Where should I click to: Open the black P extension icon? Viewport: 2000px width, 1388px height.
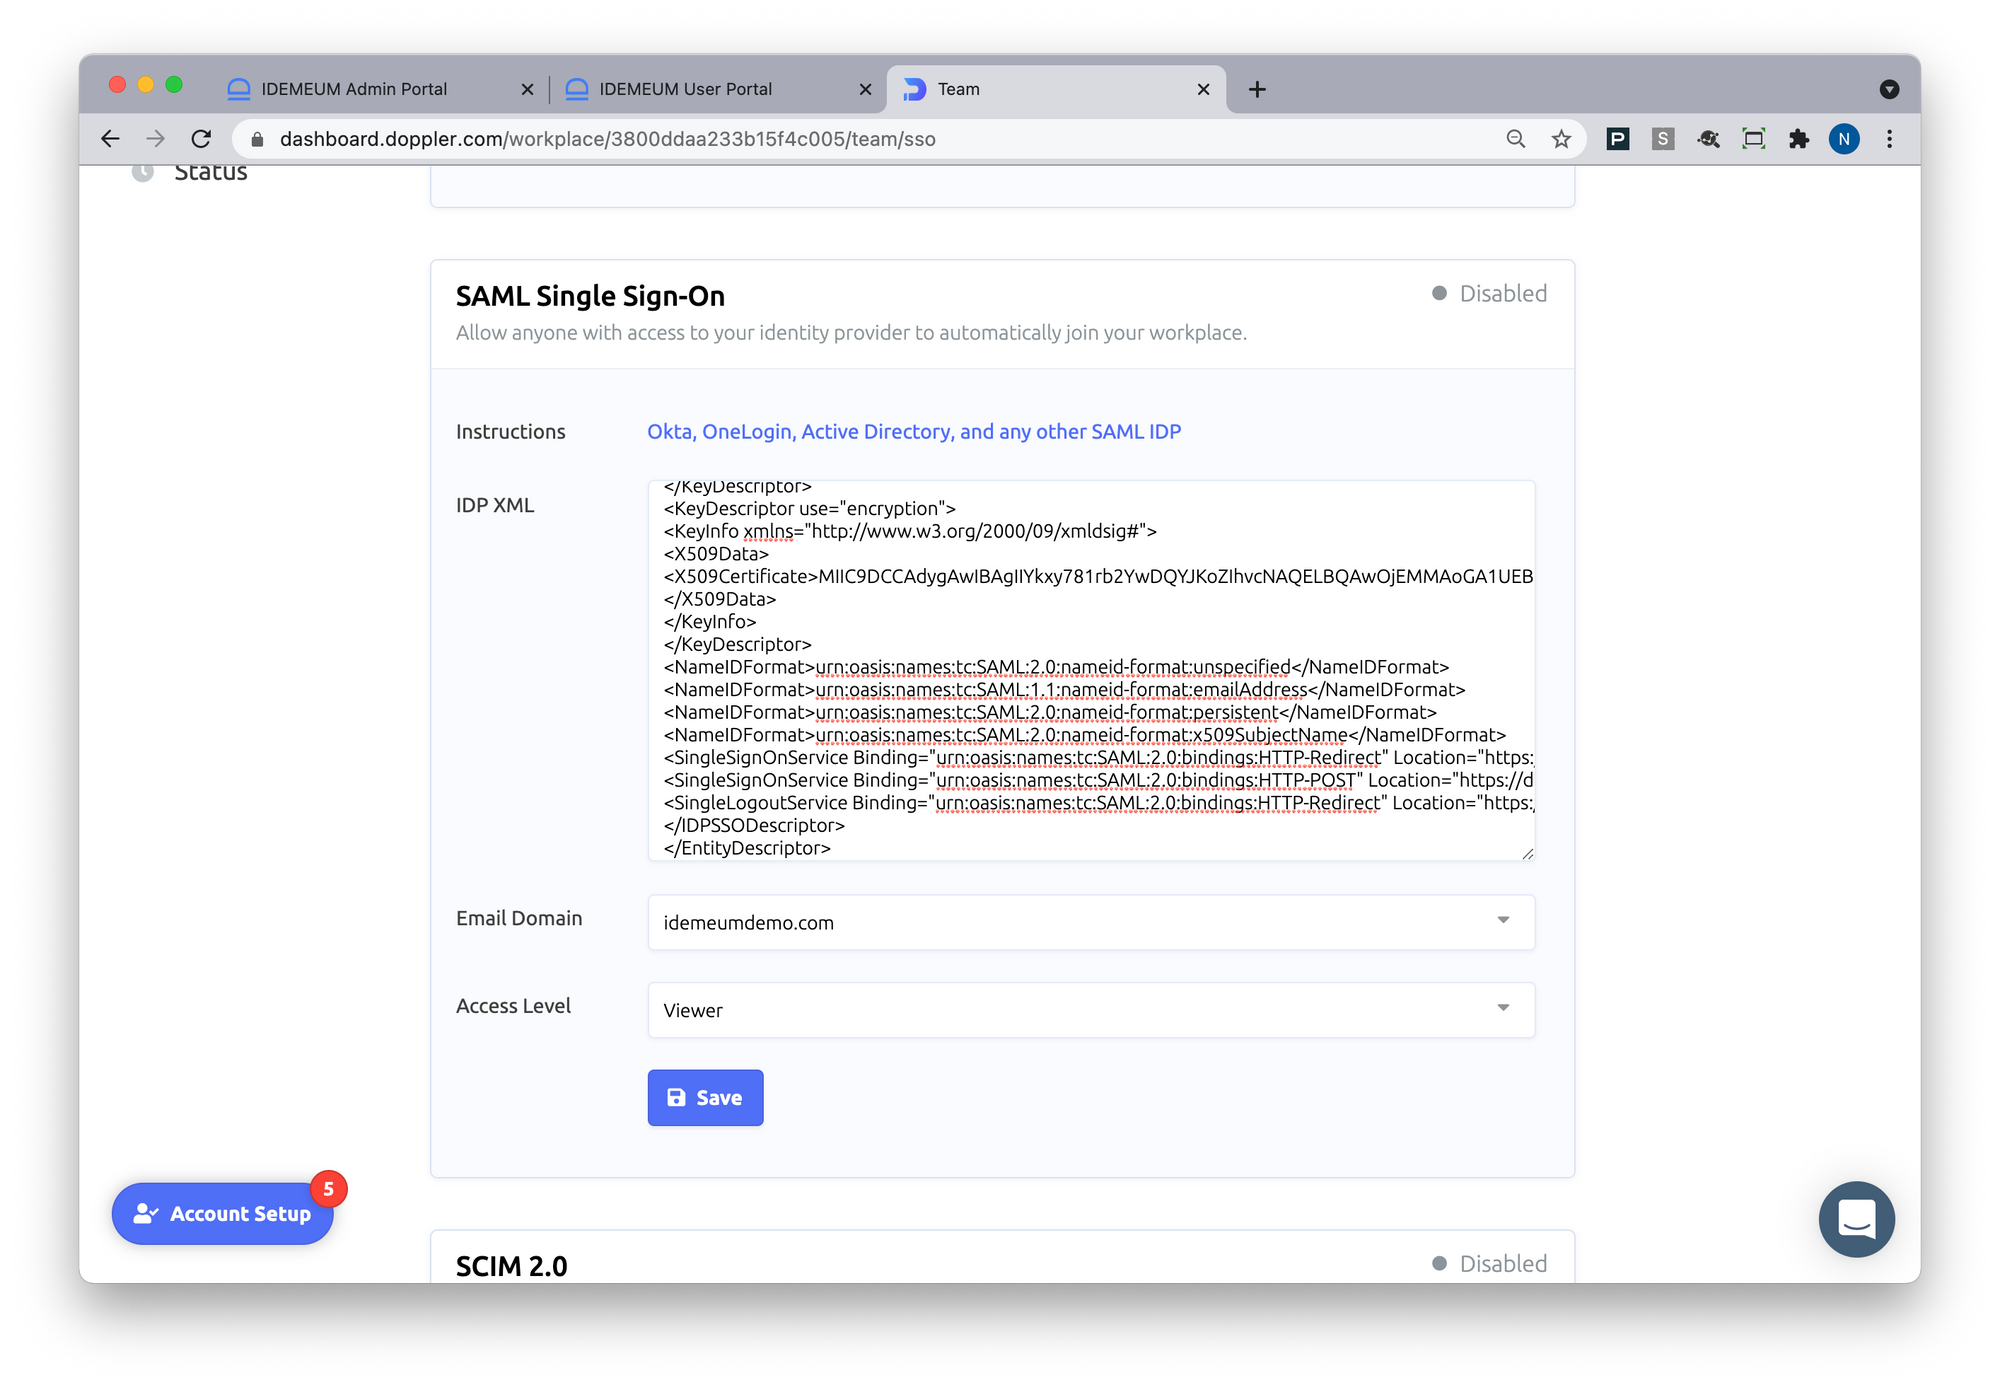(1617, 139)
